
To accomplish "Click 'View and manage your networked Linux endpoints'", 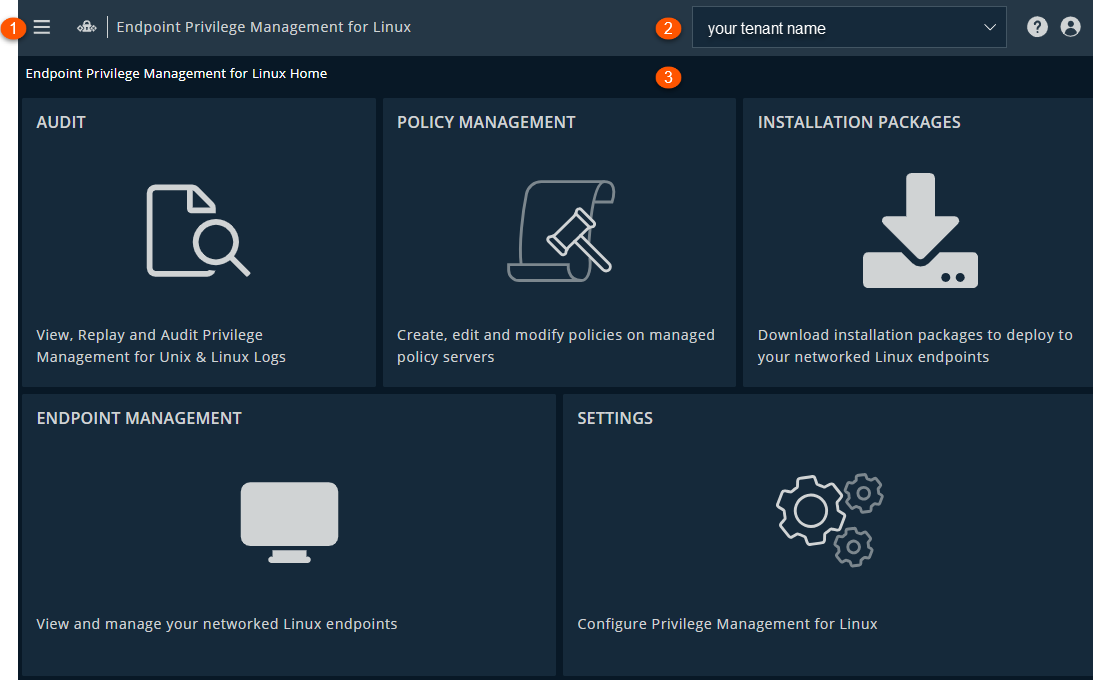I will (x=217, y=624).
